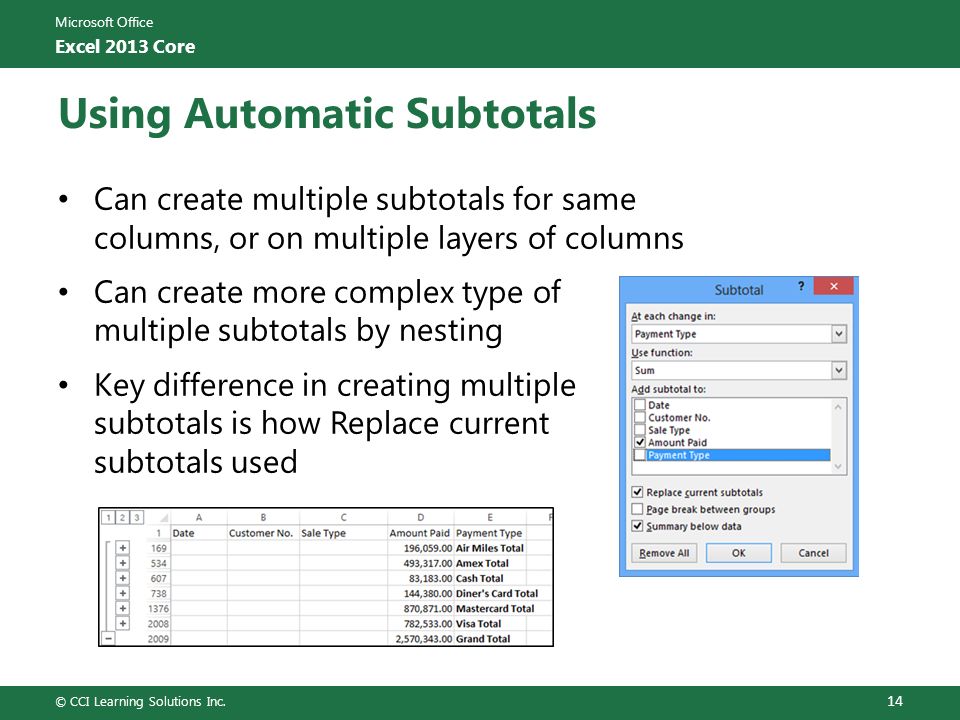
Task: Select outline level 1 button
Action: 108,517
